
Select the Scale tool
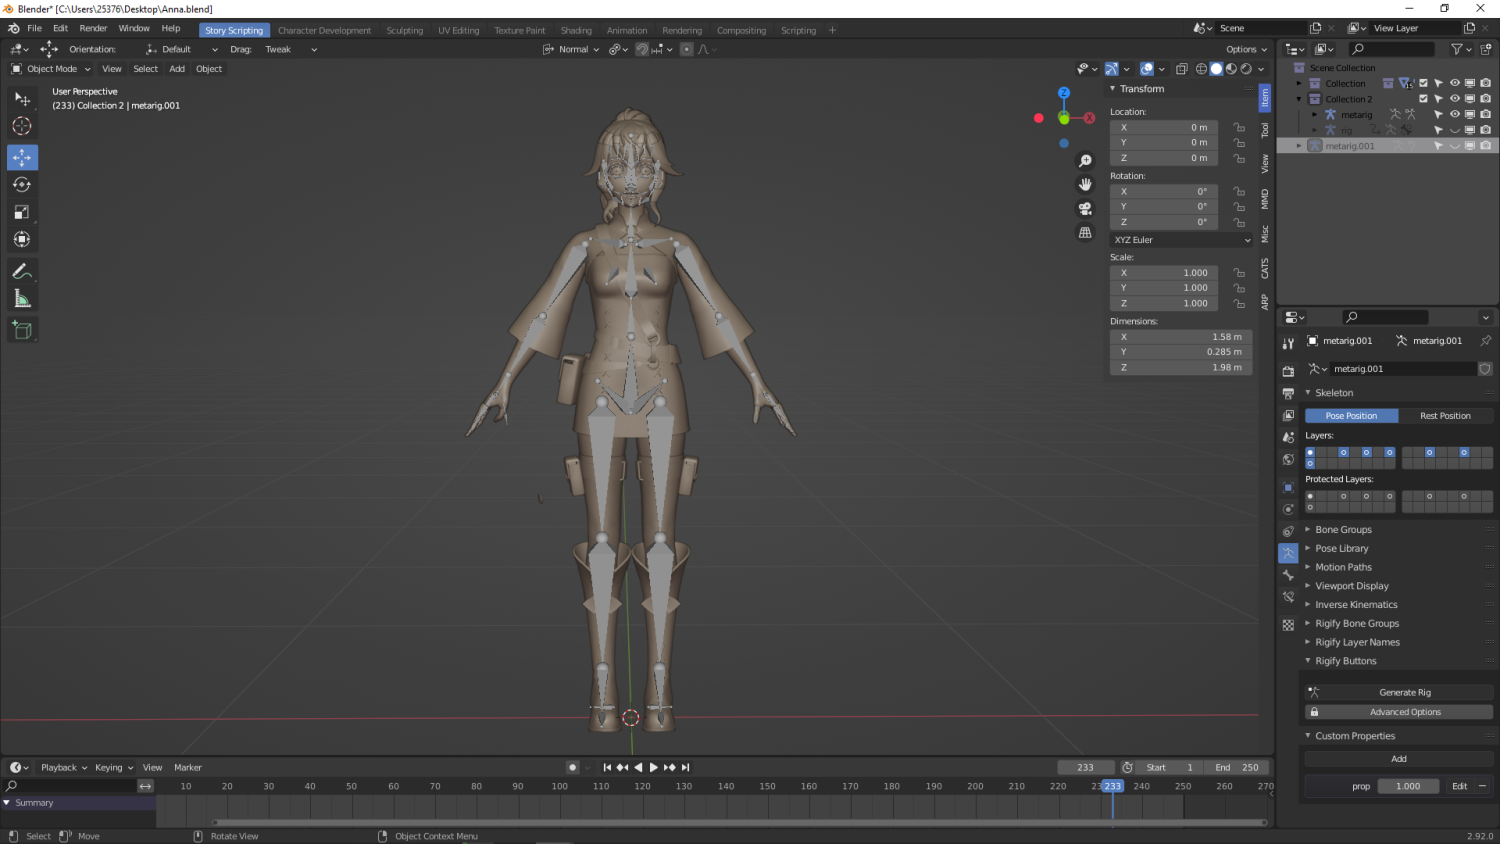[22, 212]
